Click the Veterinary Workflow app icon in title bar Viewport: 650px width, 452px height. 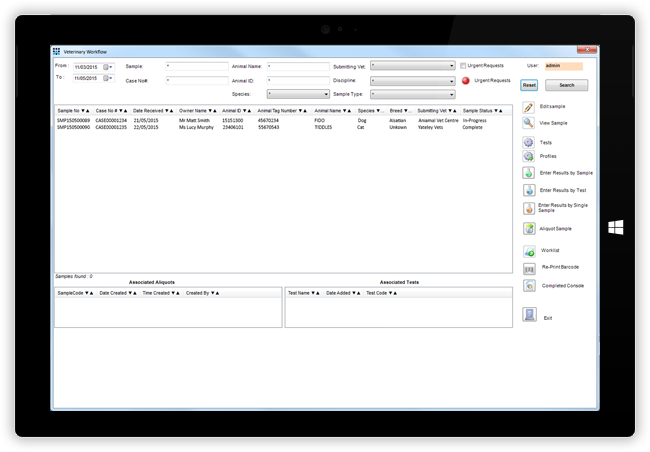[x=56, y=51]
